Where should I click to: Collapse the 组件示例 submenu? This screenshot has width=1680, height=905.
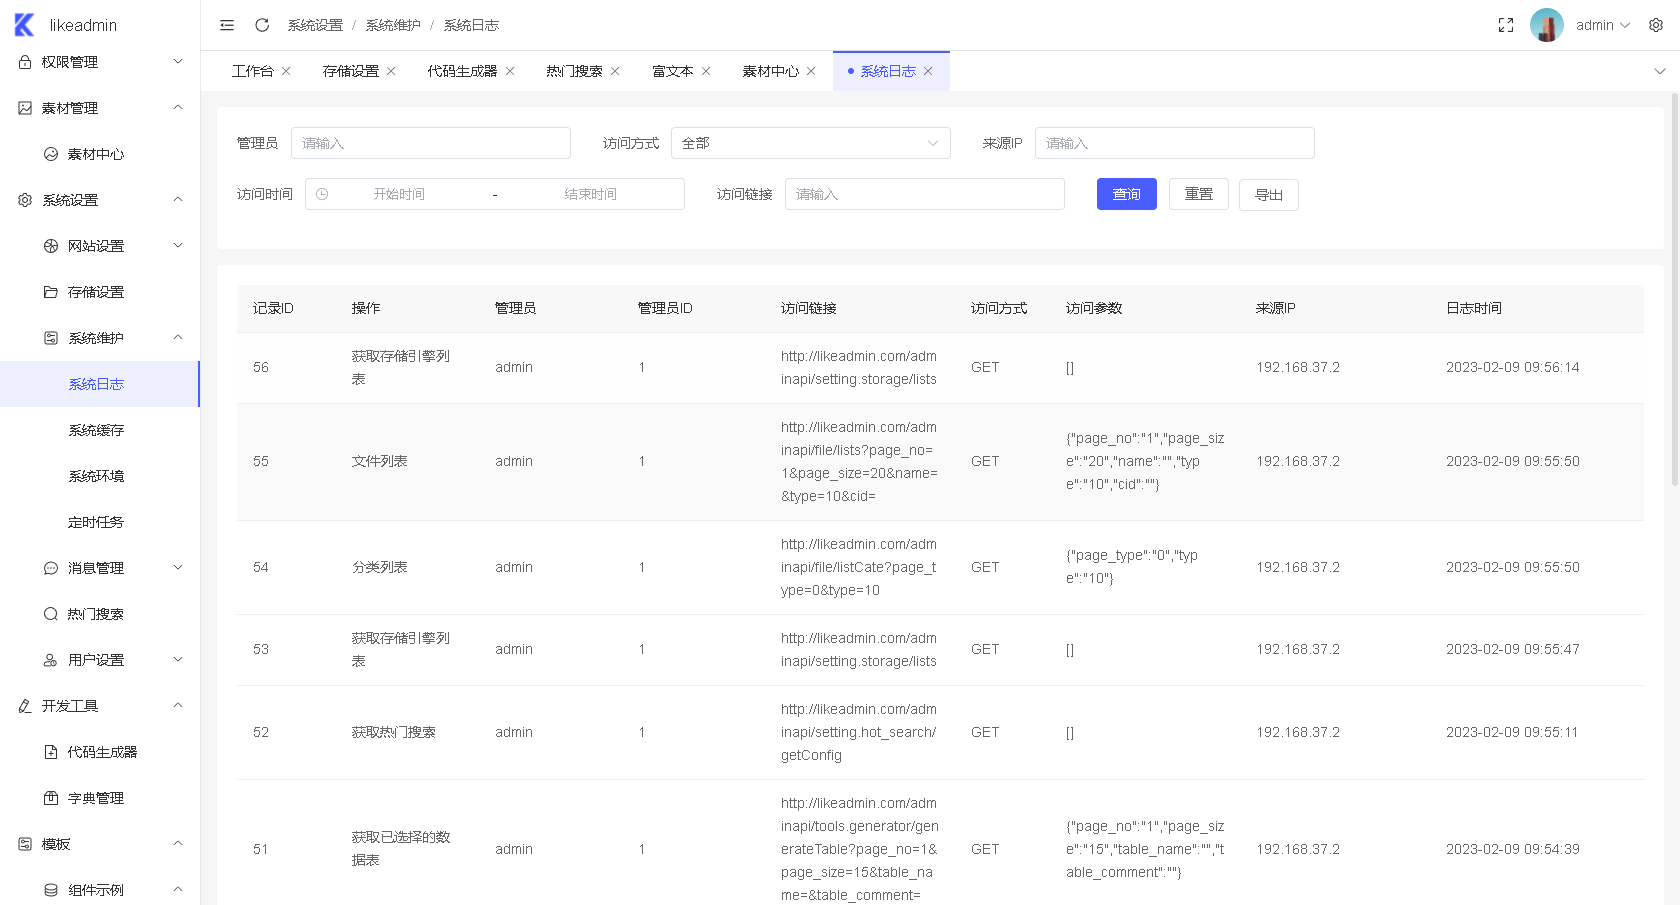(x=100, y=890)
